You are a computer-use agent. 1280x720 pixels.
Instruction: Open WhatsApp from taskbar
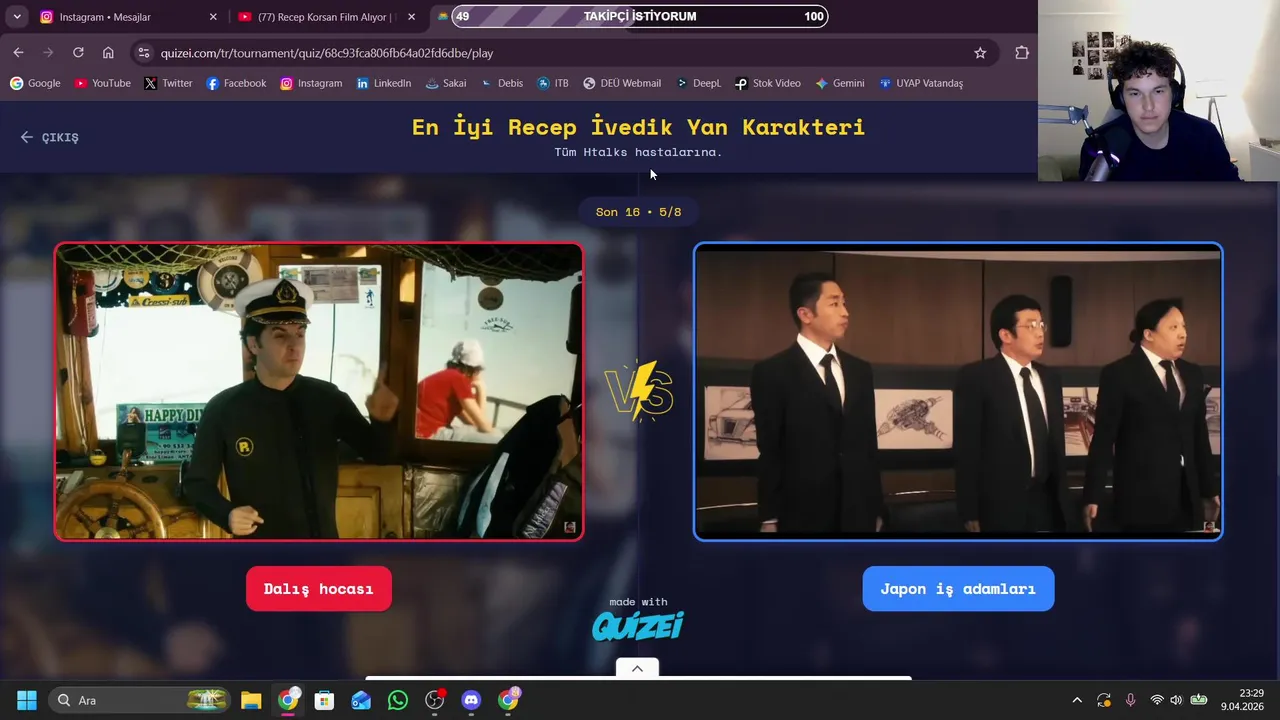coord(398,700)
